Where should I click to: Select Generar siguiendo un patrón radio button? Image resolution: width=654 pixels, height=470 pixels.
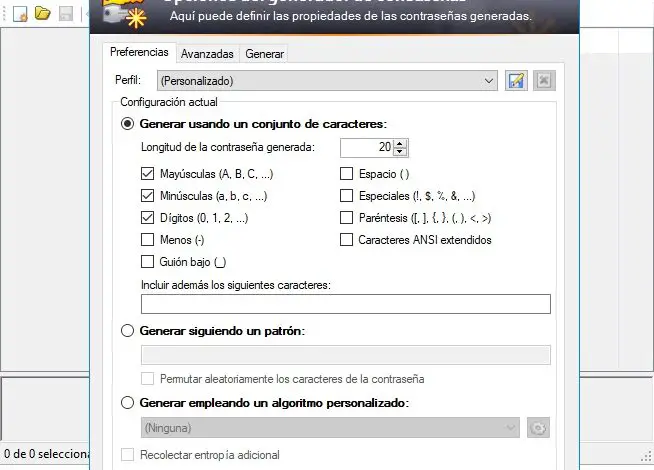[x=127, y=330]
